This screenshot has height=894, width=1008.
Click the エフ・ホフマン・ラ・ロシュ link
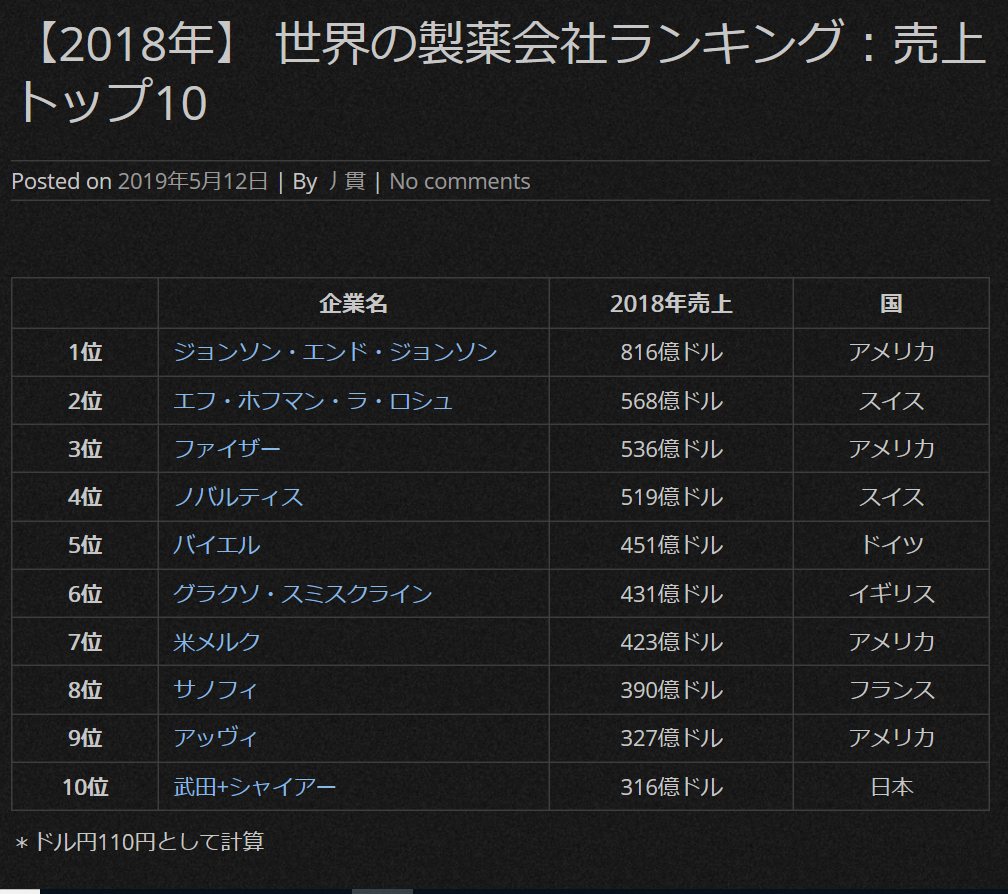[313, 401]
